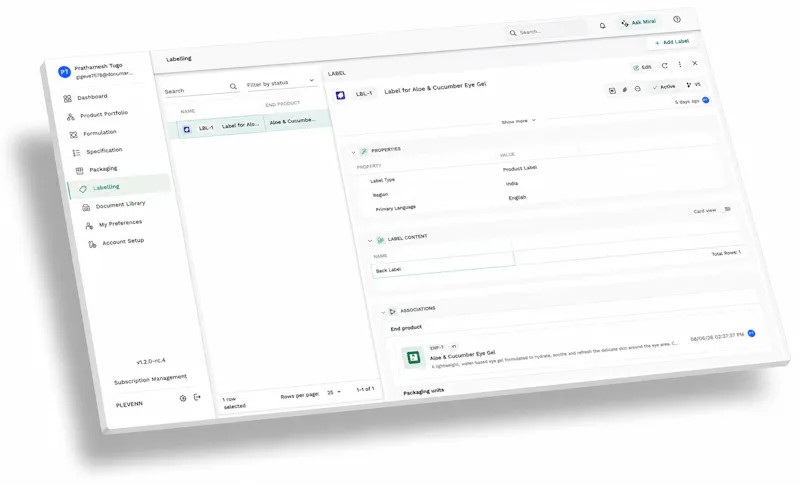Open Account Setup

point(123,241)
